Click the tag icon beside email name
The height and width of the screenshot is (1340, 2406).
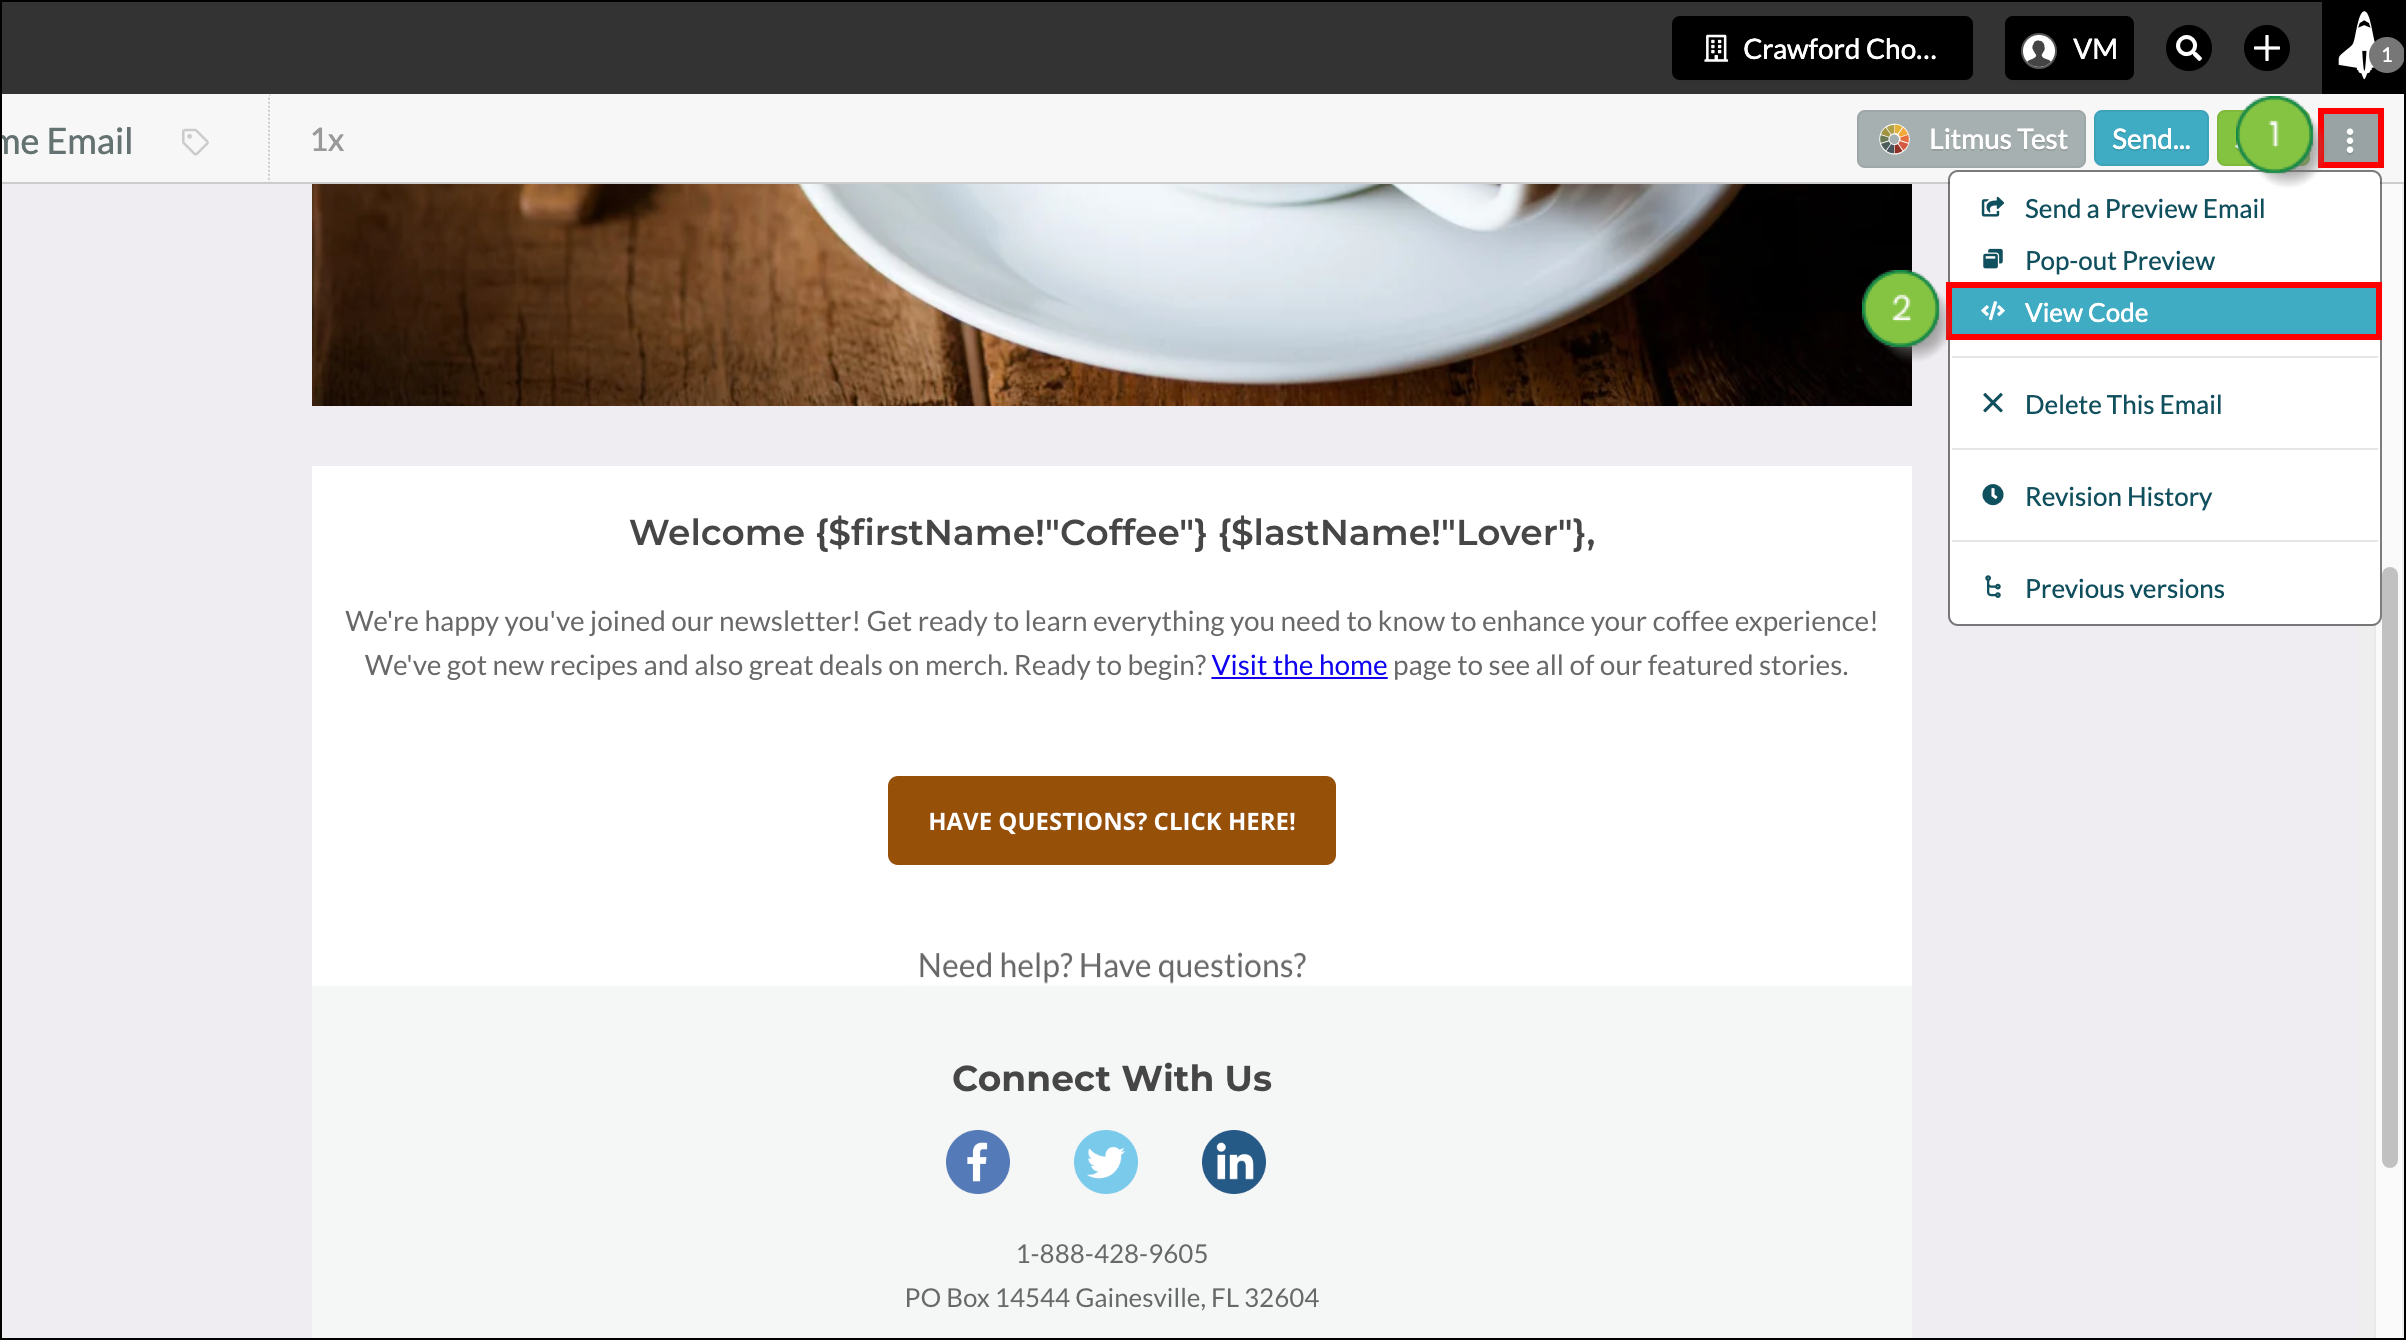195,141
